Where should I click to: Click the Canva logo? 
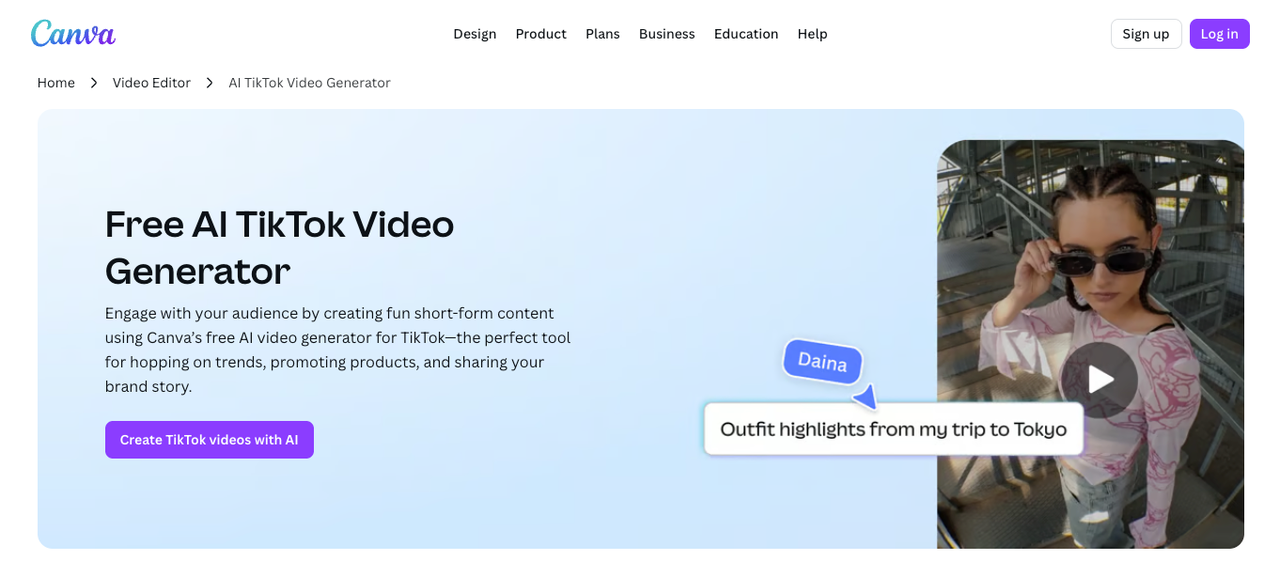click(73, 33)
